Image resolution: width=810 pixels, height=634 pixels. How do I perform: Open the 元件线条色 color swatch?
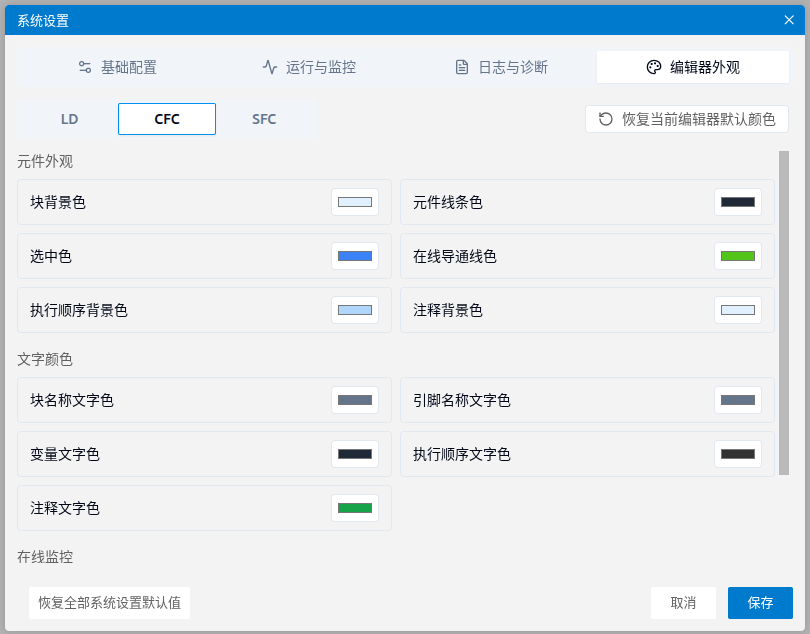pyautogui.click(x=738, y=202)
